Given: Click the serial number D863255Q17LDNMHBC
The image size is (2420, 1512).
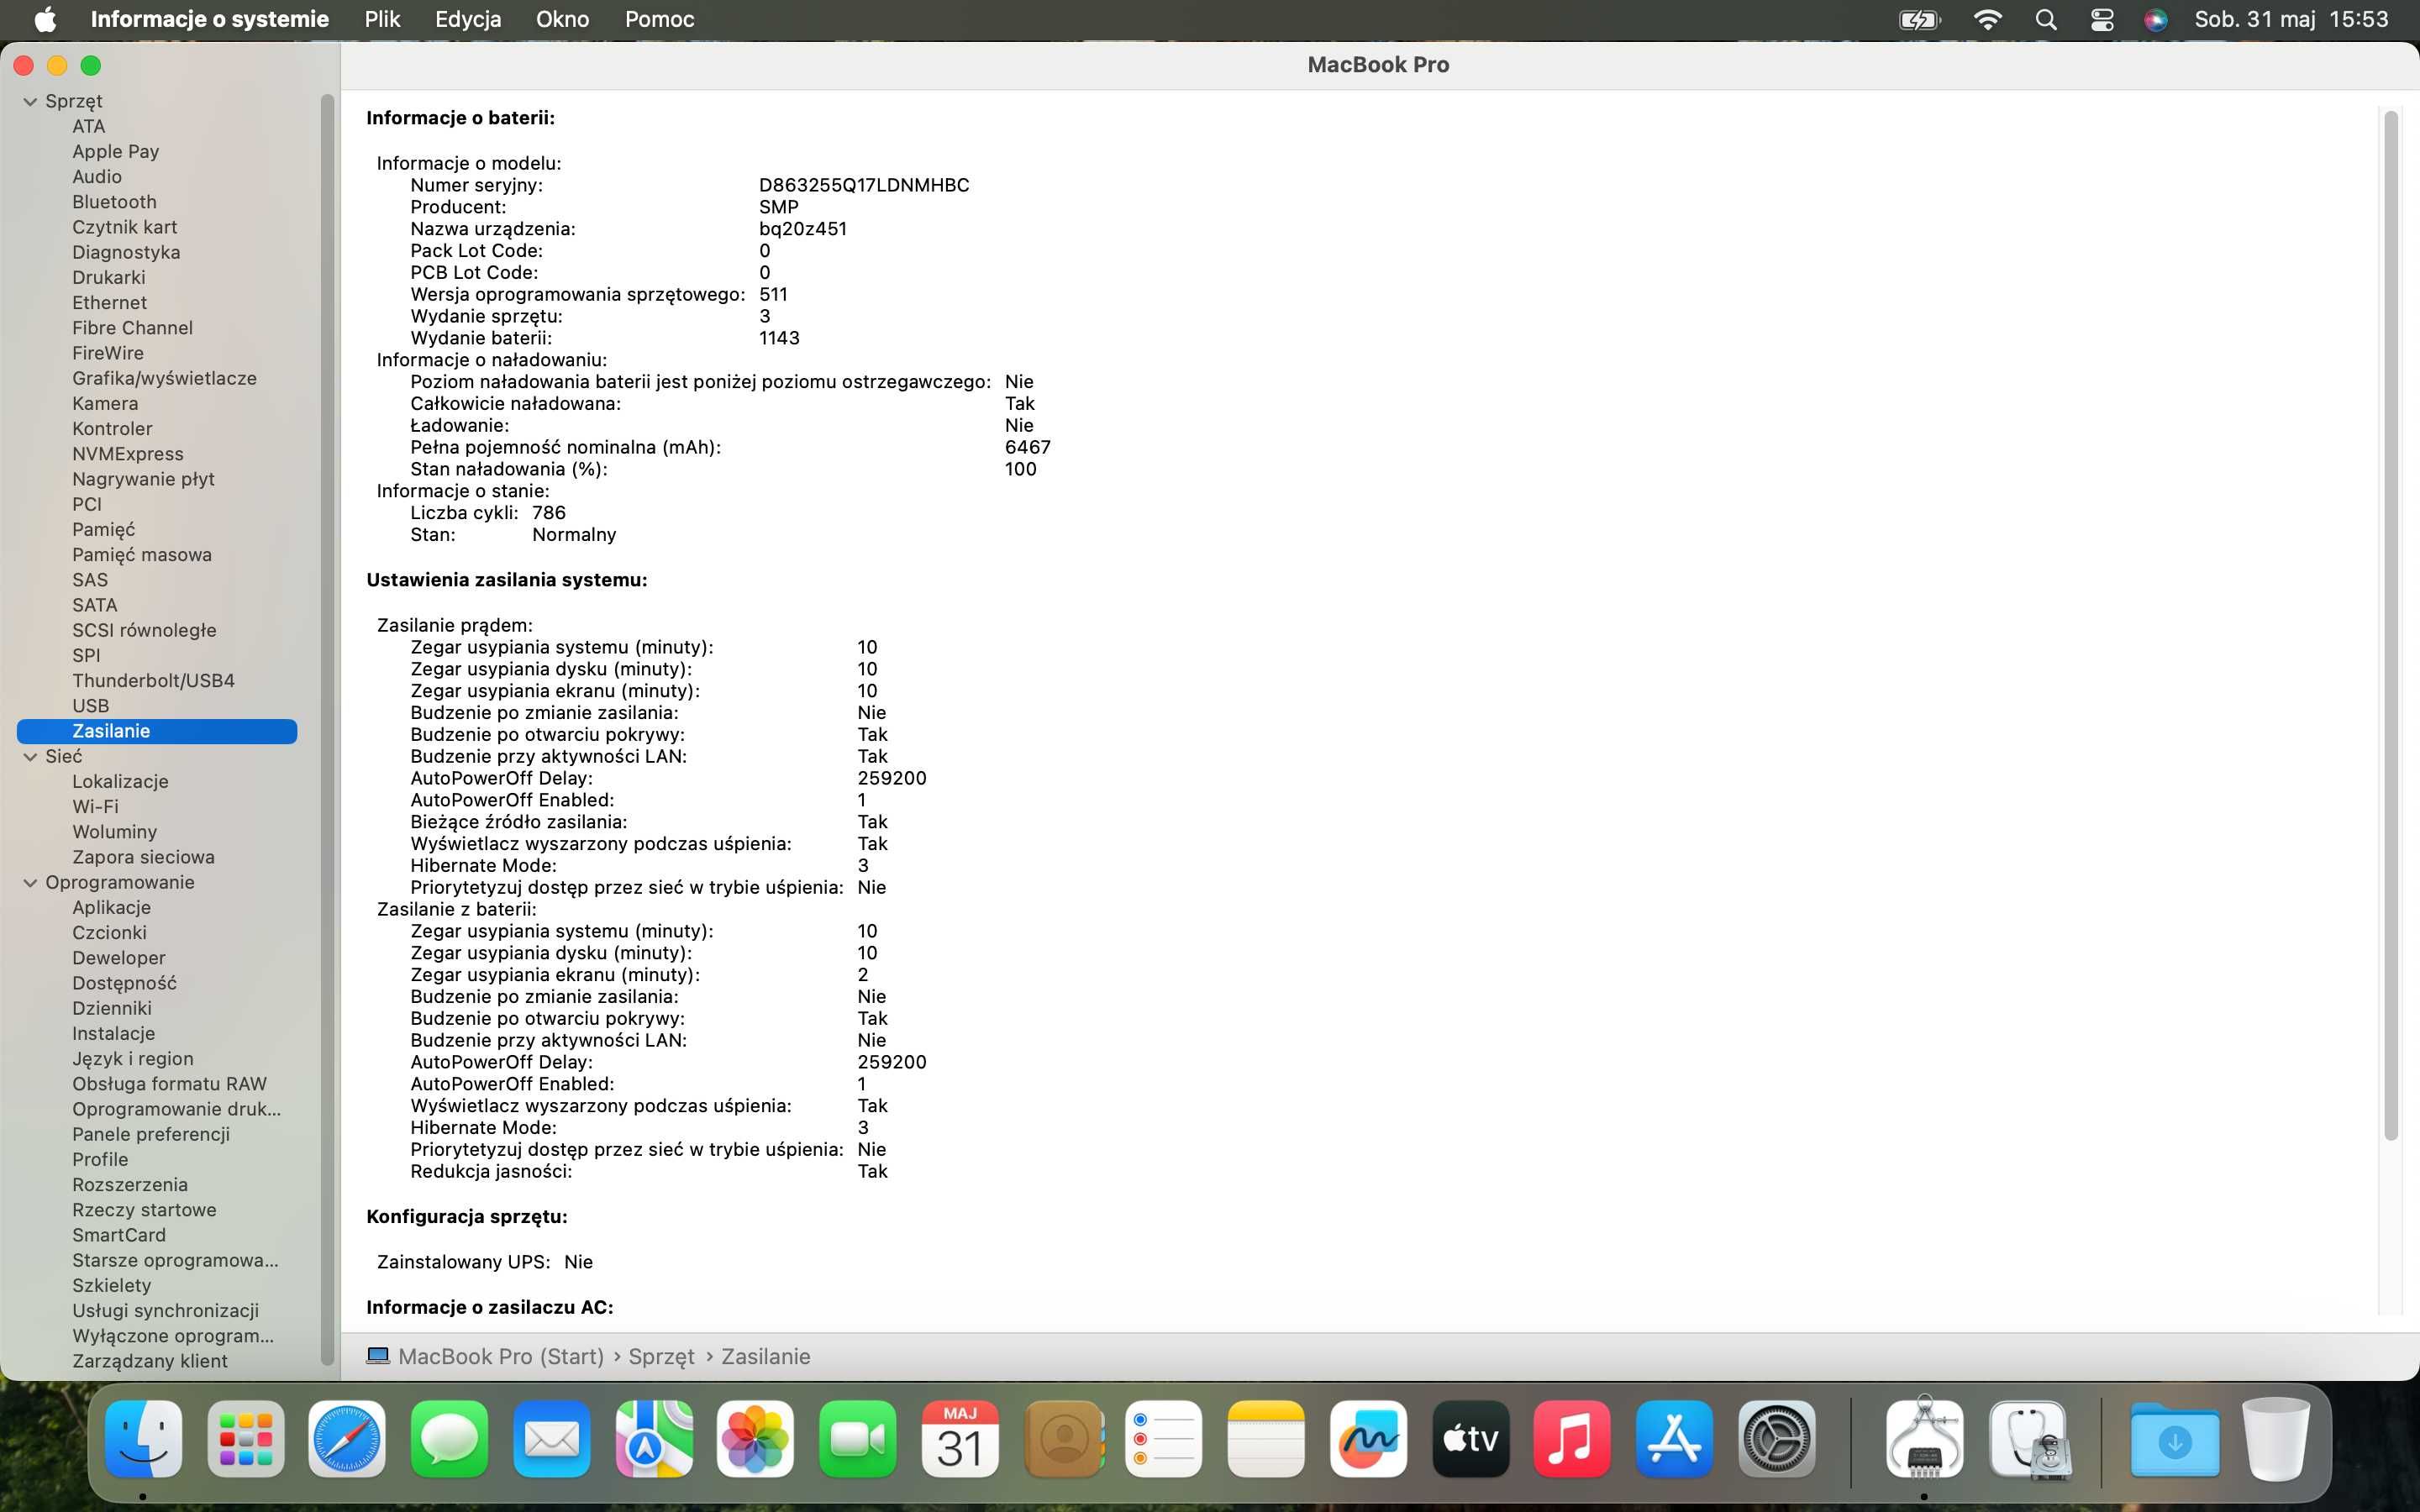Looking at the screenshot, I should [x=863, y=185].
